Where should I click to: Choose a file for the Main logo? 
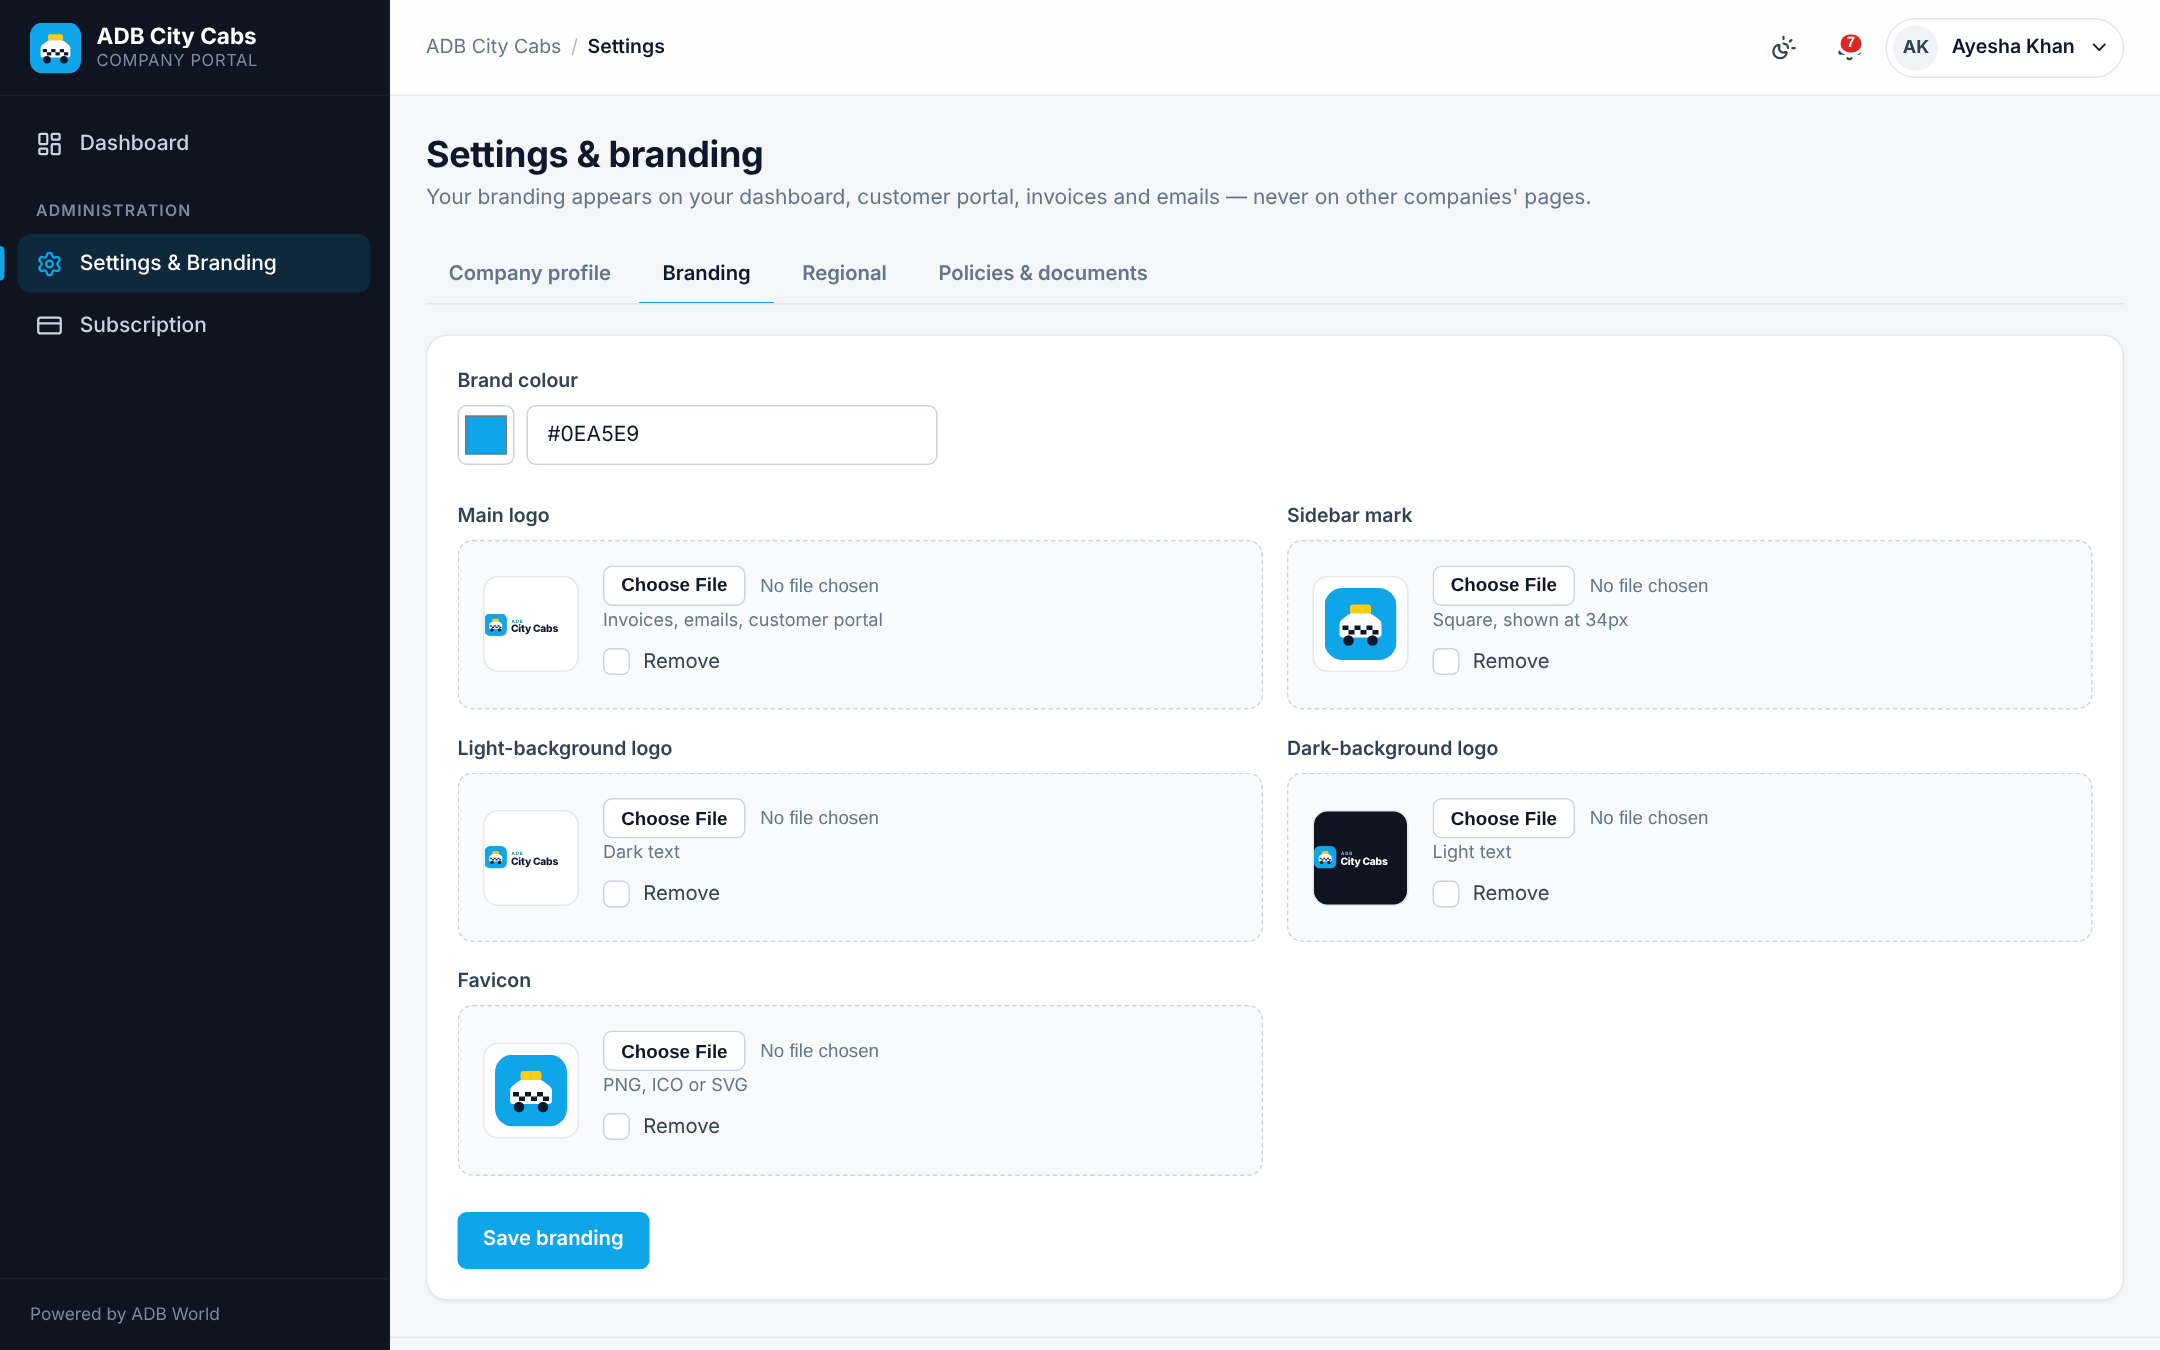point(674,585)
